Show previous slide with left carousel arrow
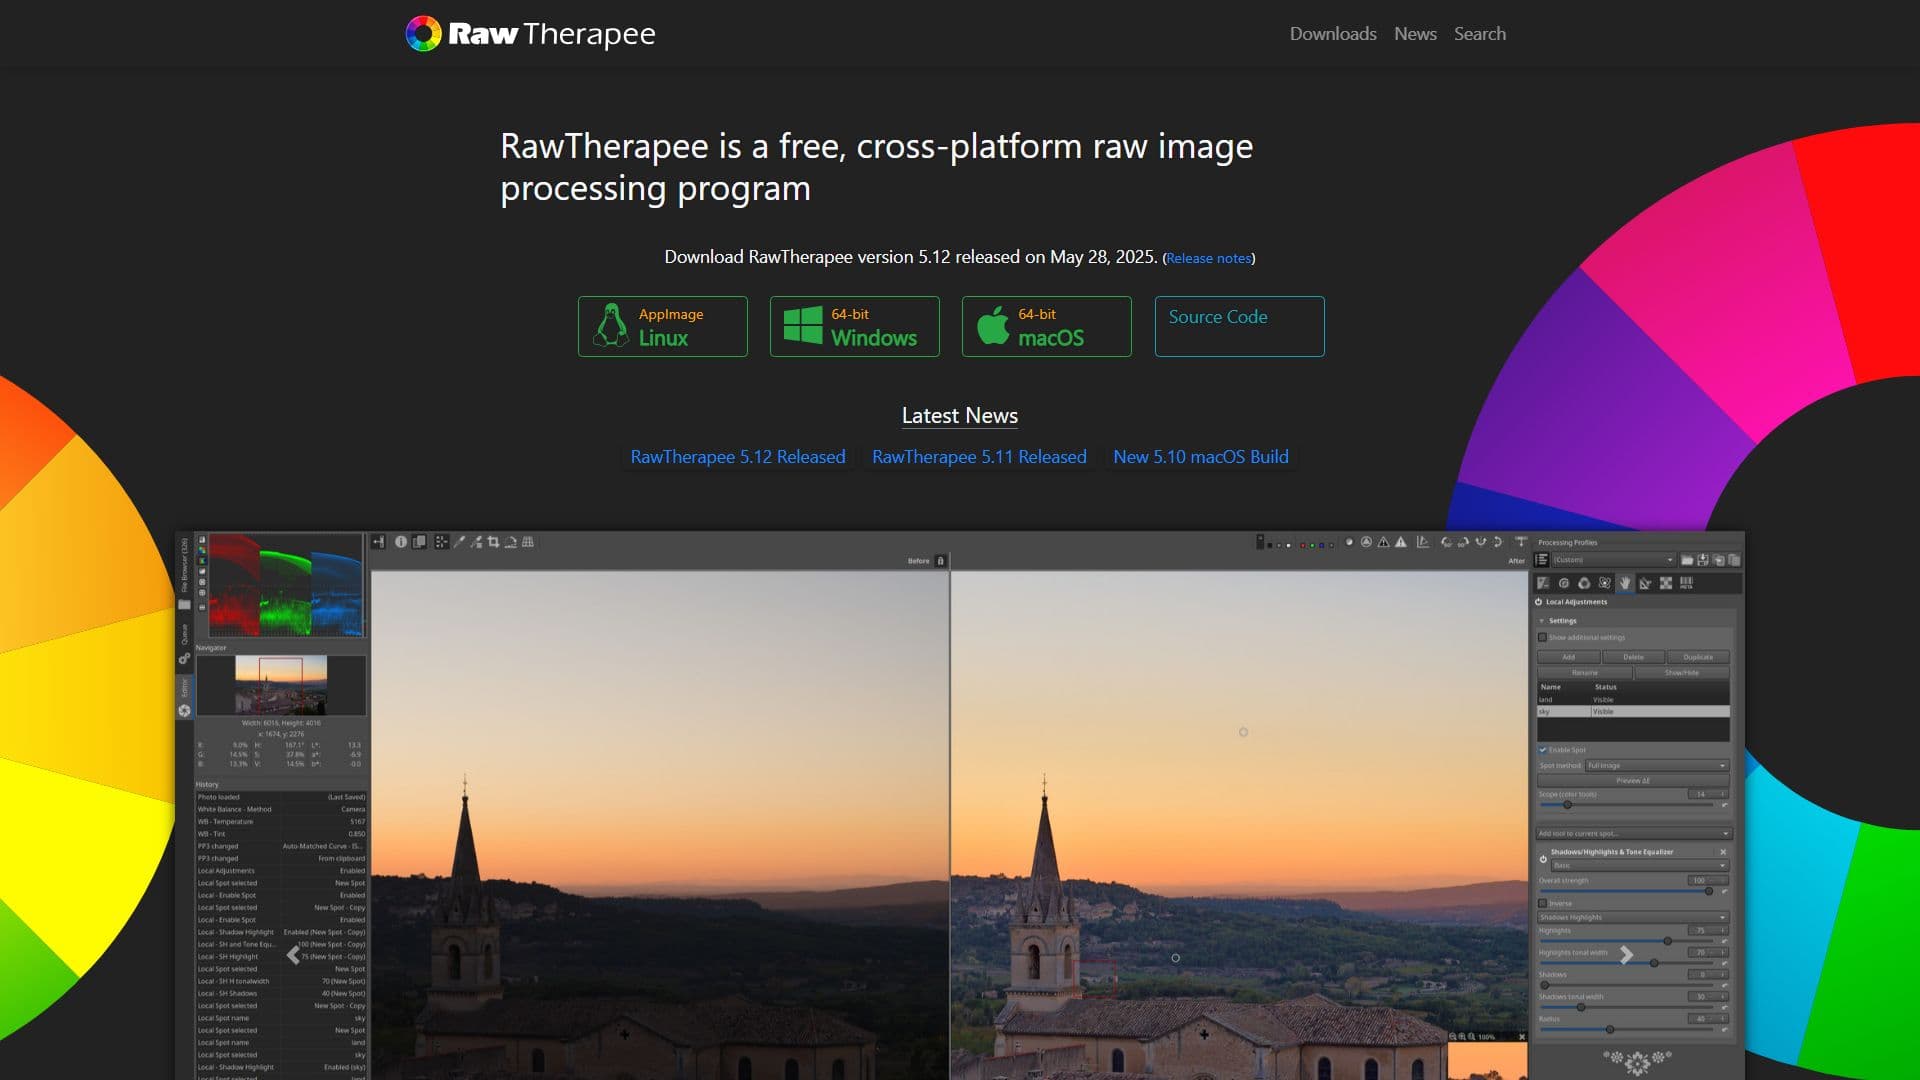This screenshot has height=1080, width=1920. point(293,955)
